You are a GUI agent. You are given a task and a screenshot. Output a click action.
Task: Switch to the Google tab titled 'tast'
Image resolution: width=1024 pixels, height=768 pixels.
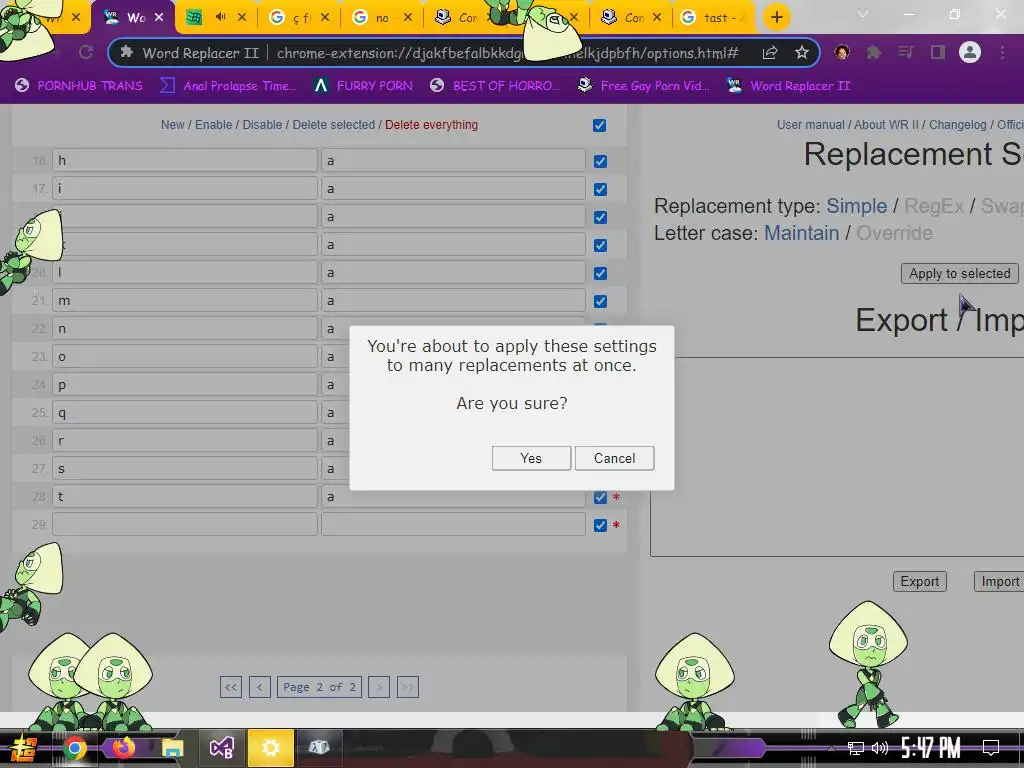point(712,17)
